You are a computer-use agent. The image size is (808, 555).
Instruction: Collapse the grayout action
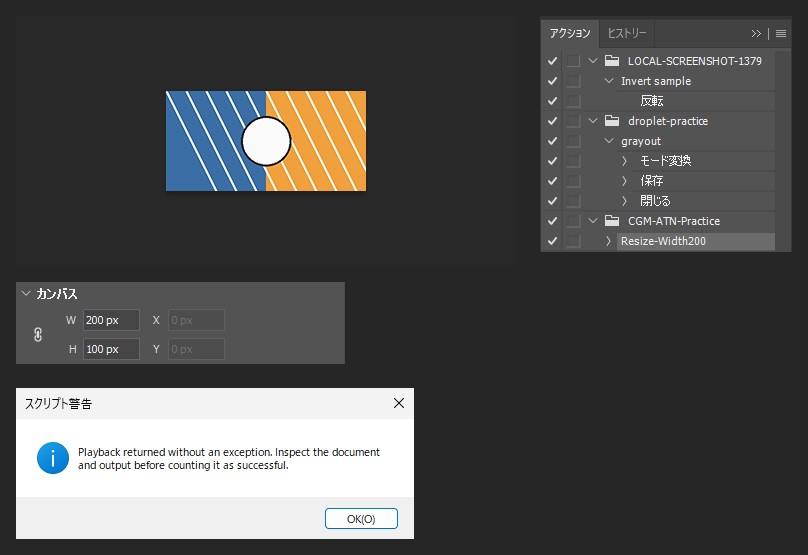[609, 141]
